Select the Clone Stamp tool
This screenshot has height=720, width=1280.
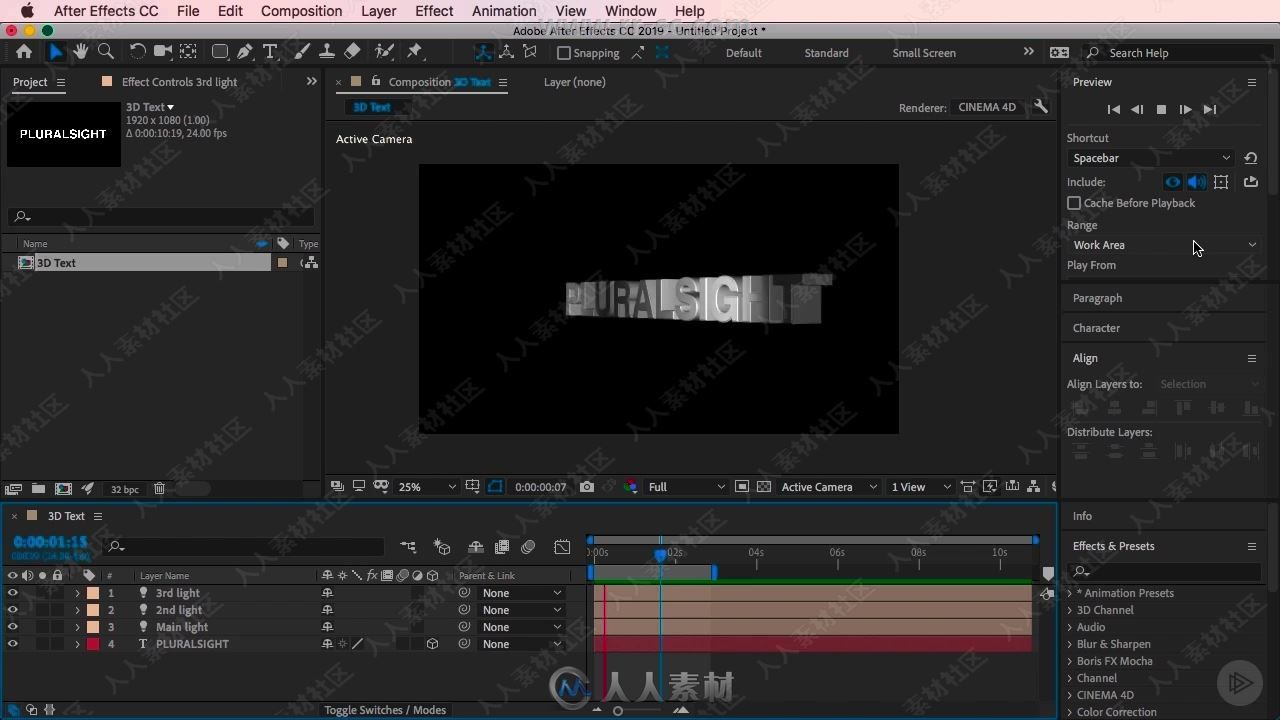click(326, 52)
